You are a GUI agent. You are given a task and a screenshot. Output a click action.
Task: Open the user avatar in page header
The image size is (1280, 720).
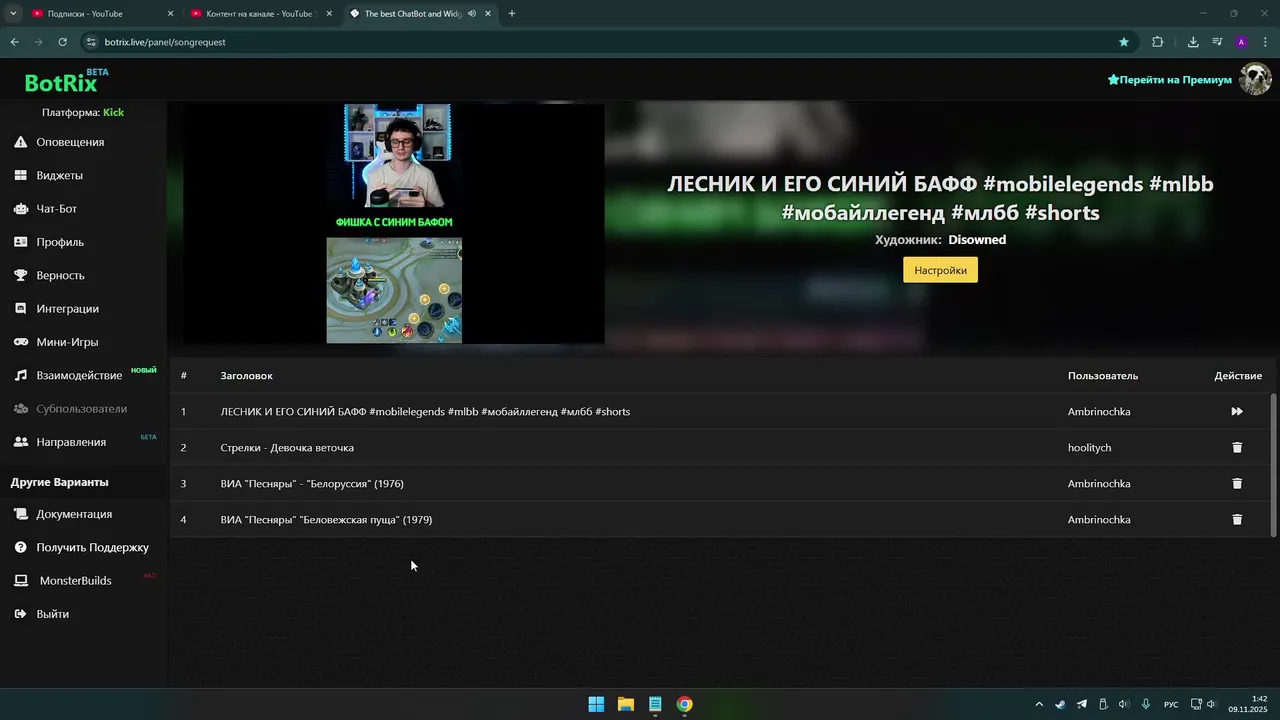tap(1255, 79)
